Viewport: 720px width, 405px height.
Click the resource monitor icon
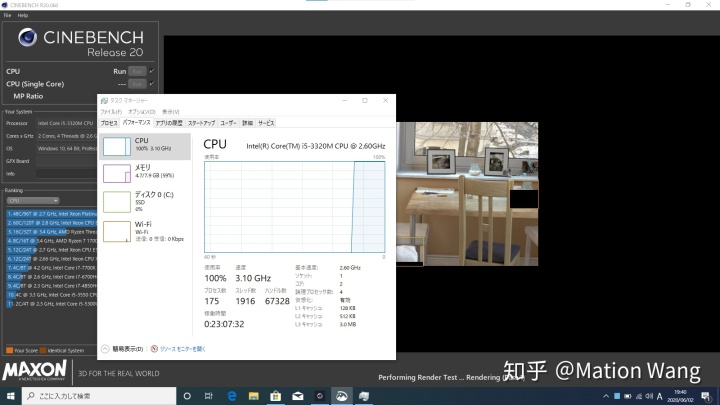pos(154,349)
